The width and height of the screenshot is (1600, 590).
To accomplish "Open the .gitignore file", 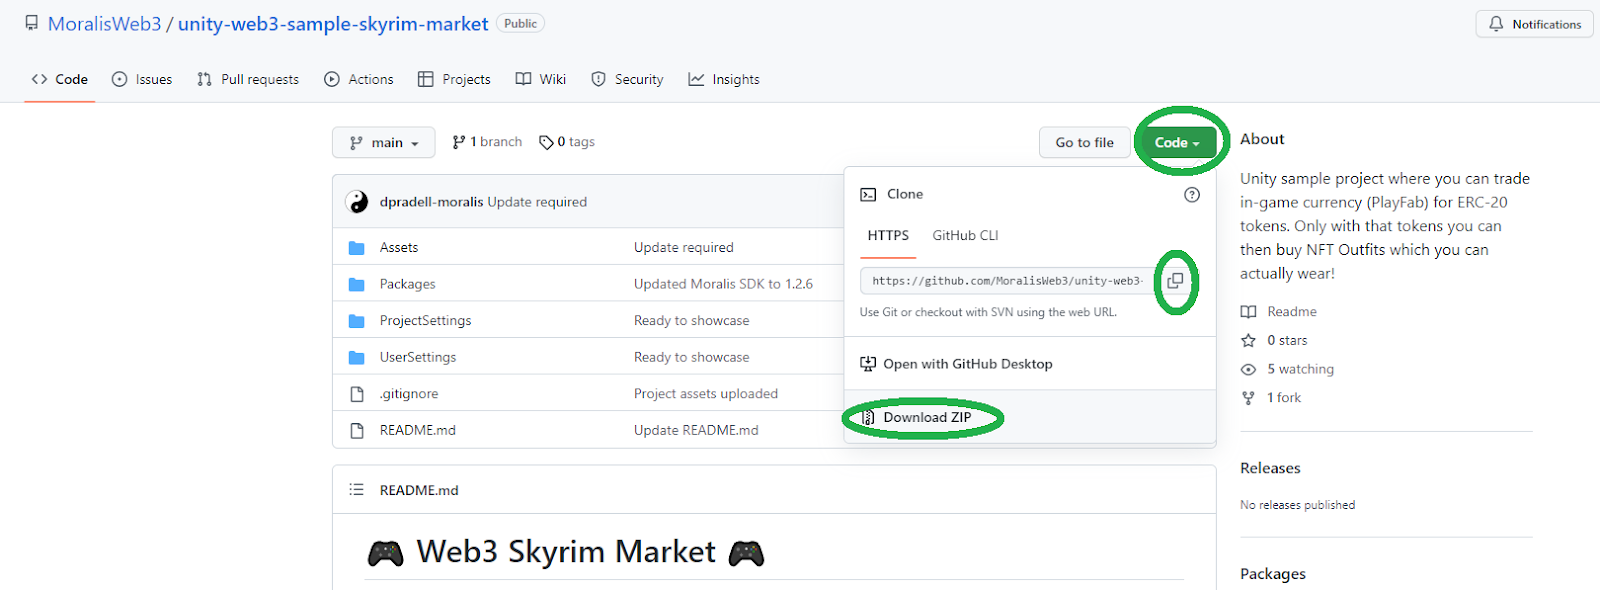I will coord(409,394).
